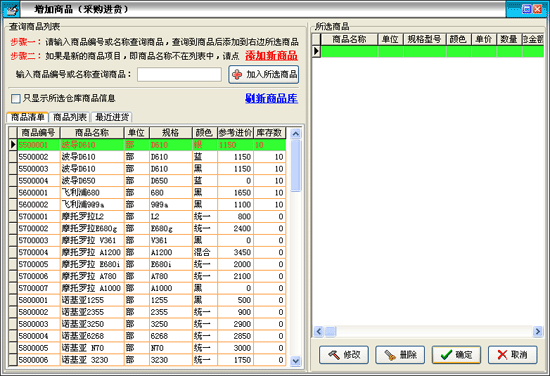Click the hammer icon on 修改 button
The width and height of the screenshot is (550, 376).
[334, 355]
